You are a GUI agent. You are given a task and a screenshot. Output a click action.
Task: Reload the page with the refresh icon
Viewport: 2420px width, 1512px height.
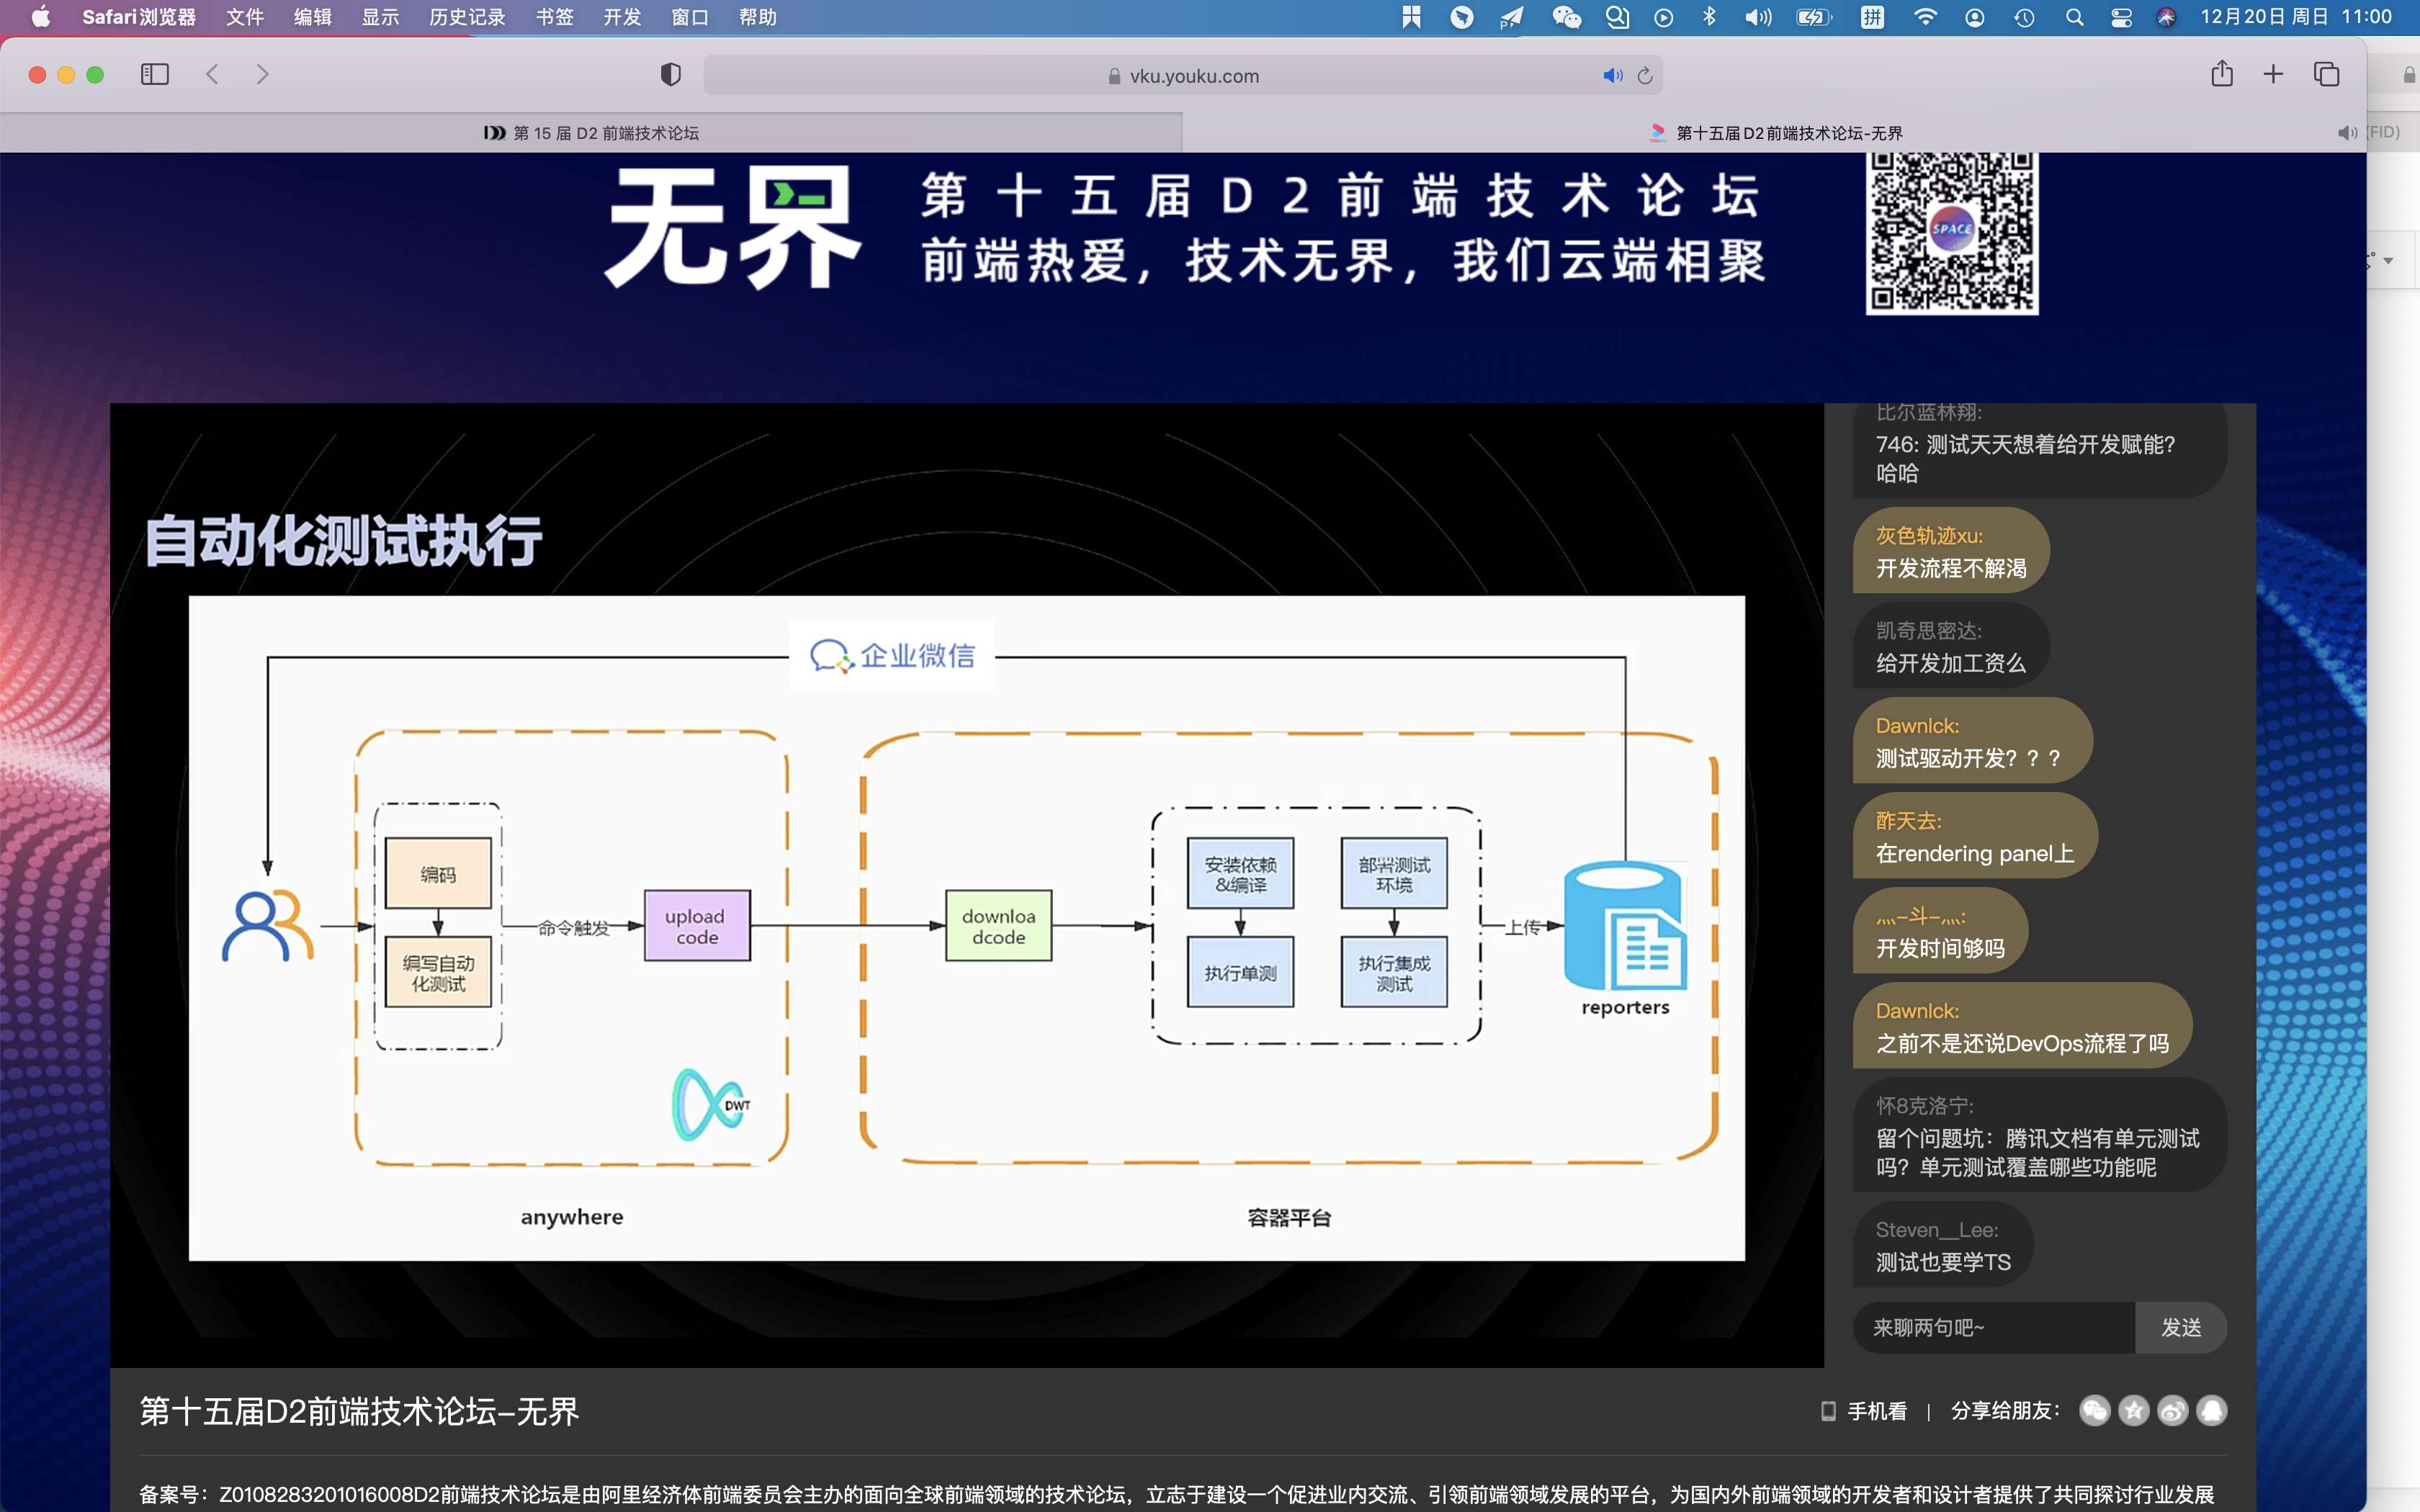[x=1645, y=76]
